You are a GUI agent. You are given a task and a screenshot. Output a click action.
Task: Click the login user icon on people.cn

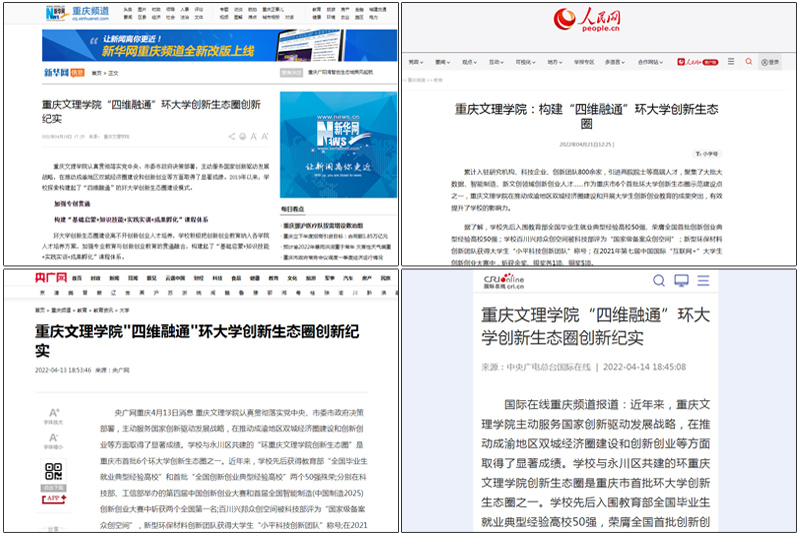[769, 61]
